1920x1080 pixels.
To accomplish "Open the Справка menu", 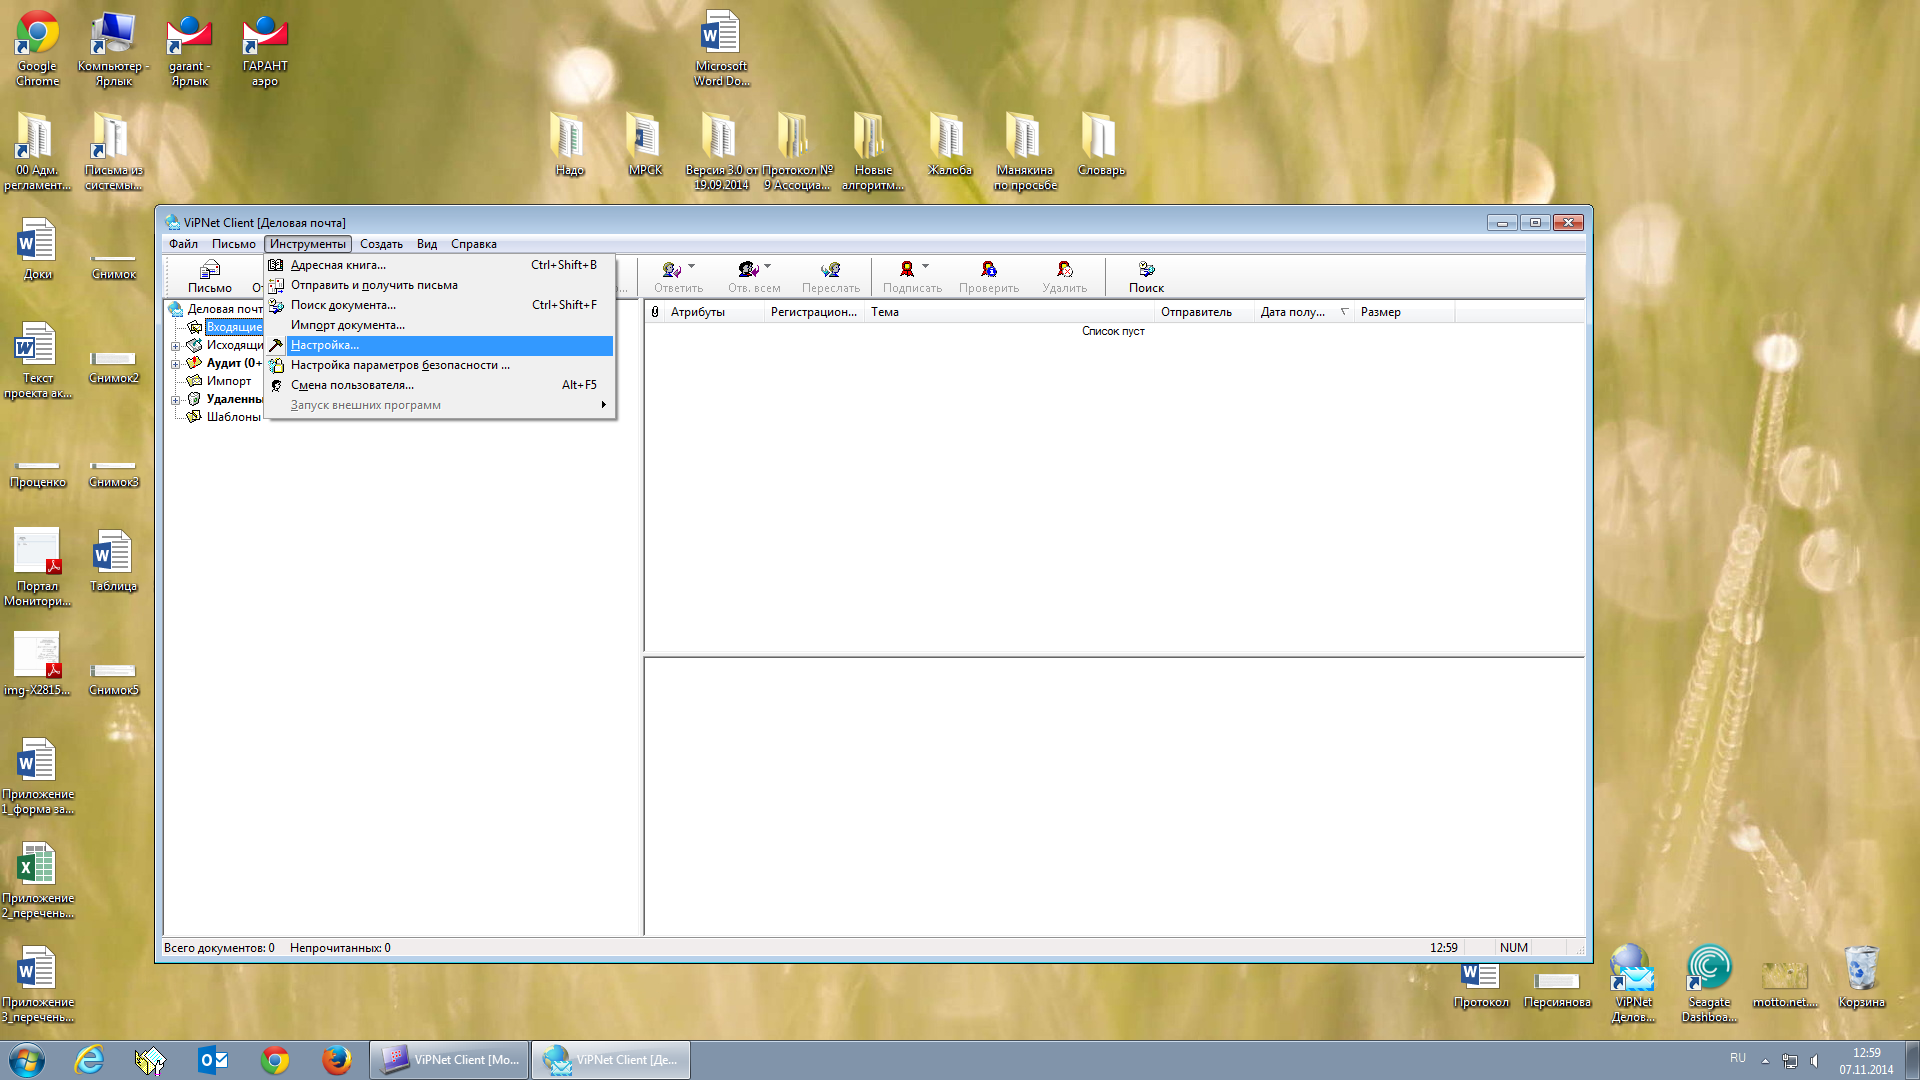I will (x=473, y=244).
